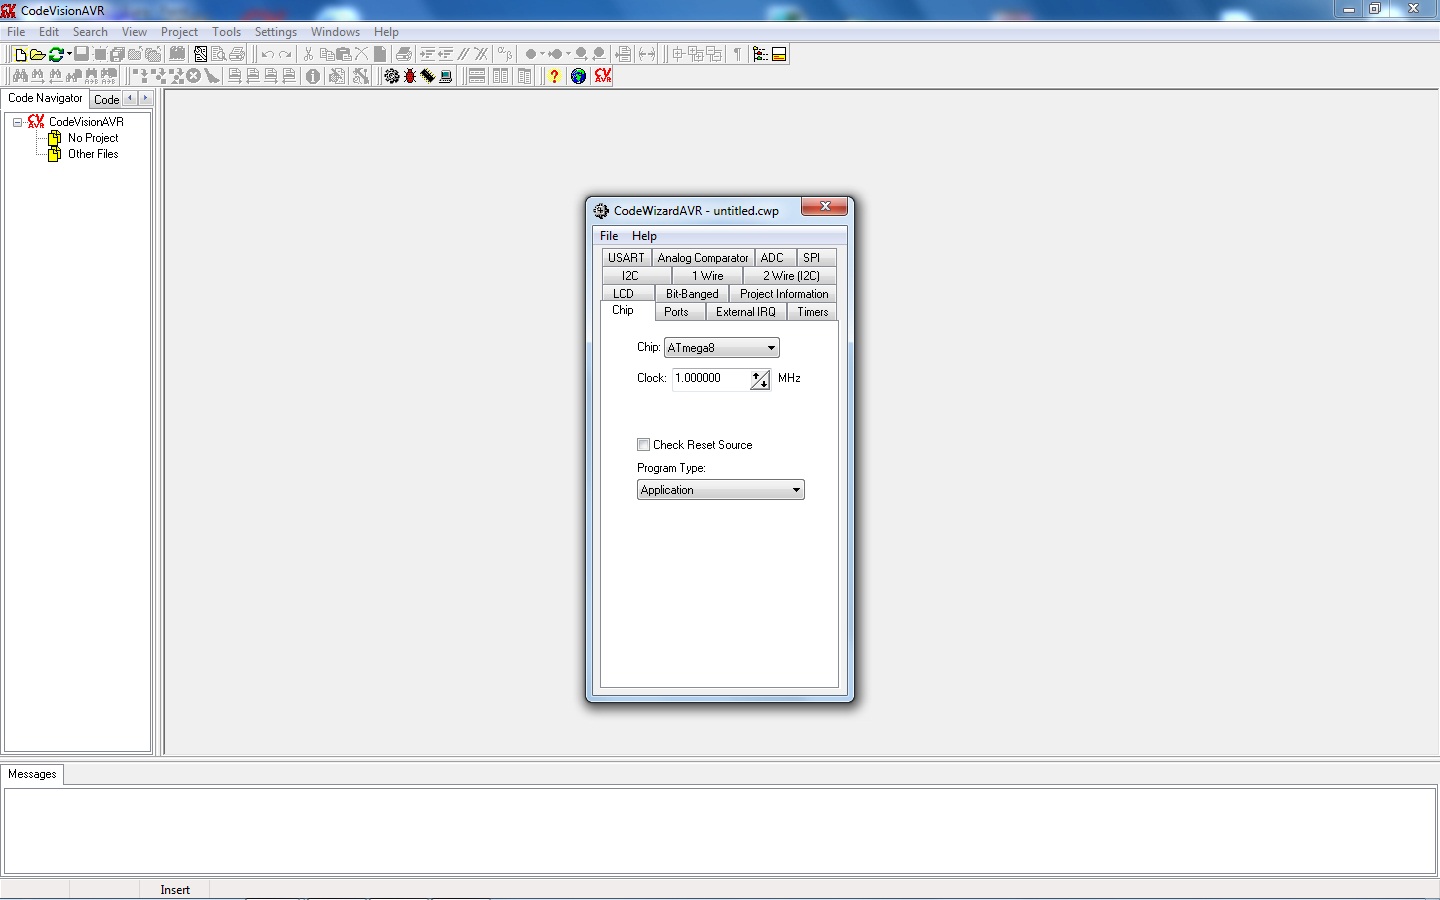Viewport: 1440px width, 900px height.
Task: Click the Clock frequency spinner arrows
Action: pyautogui.click(x=760, y=379)
